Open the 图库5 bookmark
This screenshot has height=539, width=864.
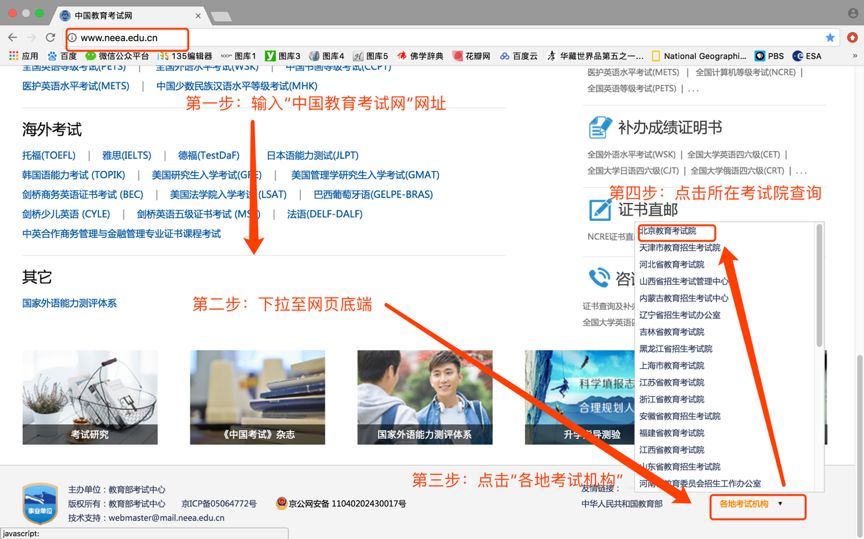(x=371, y=56)
